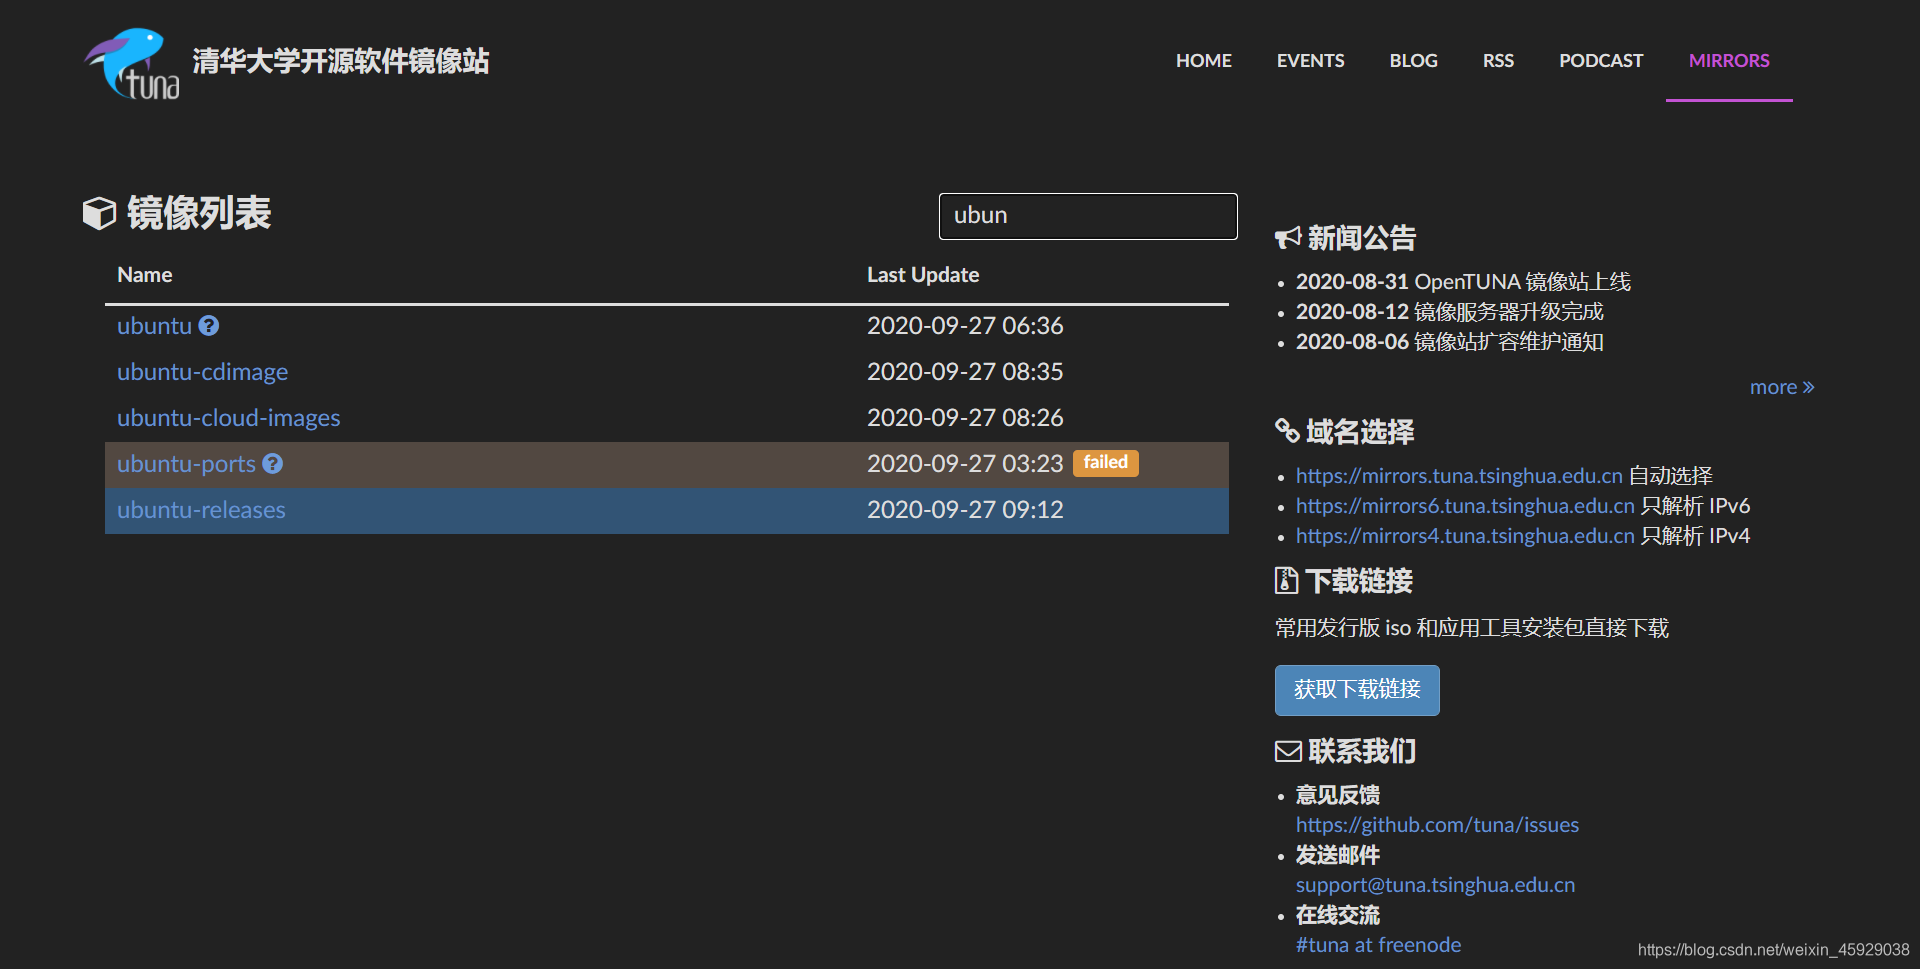Open help icon next to ubuntu

click(209, 326)
